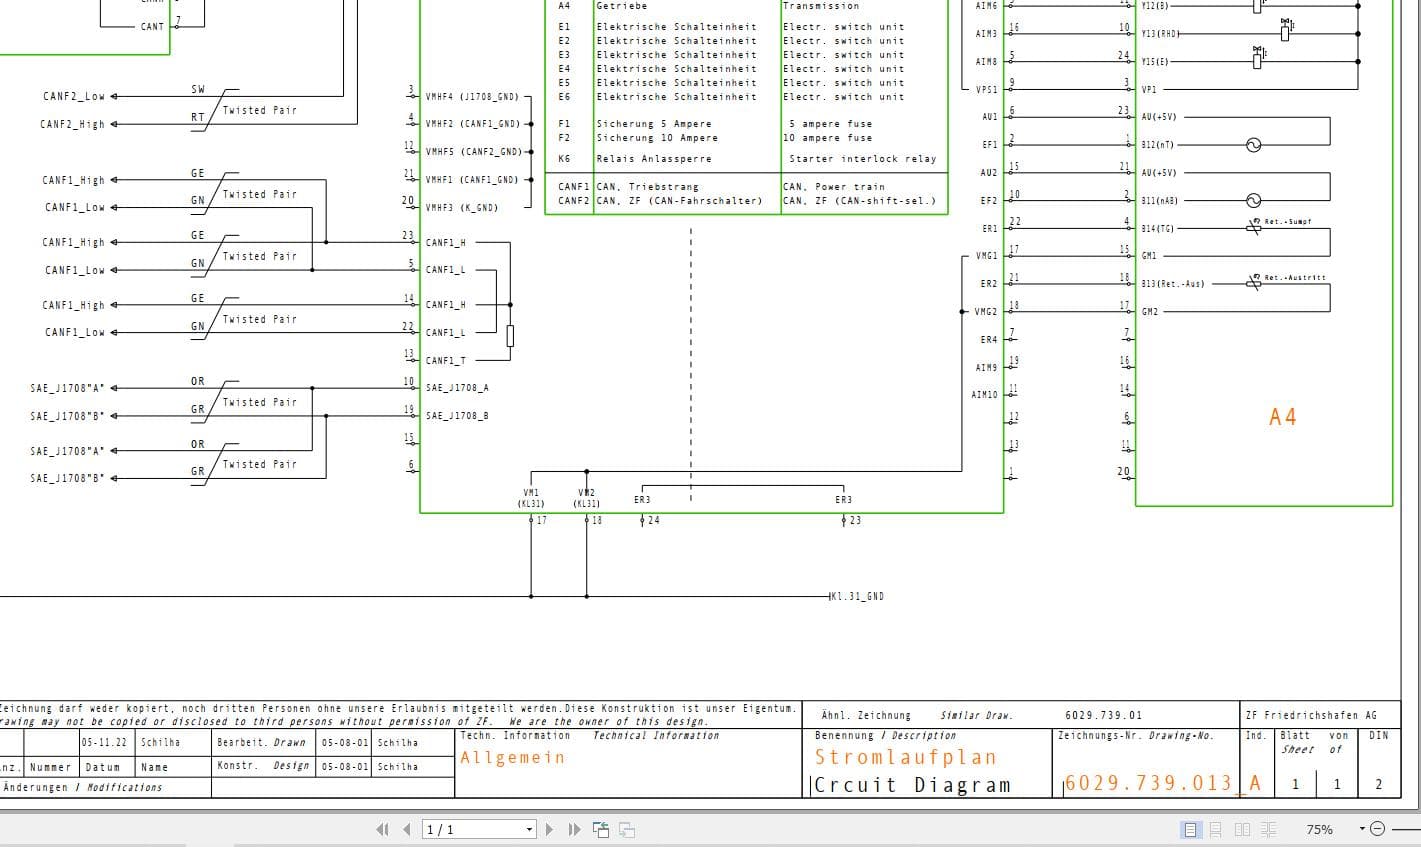Click the Ret.-Sumpf sensor label
The height and width of the screenshot is (847, 1421).
(x=1288, y=222)
